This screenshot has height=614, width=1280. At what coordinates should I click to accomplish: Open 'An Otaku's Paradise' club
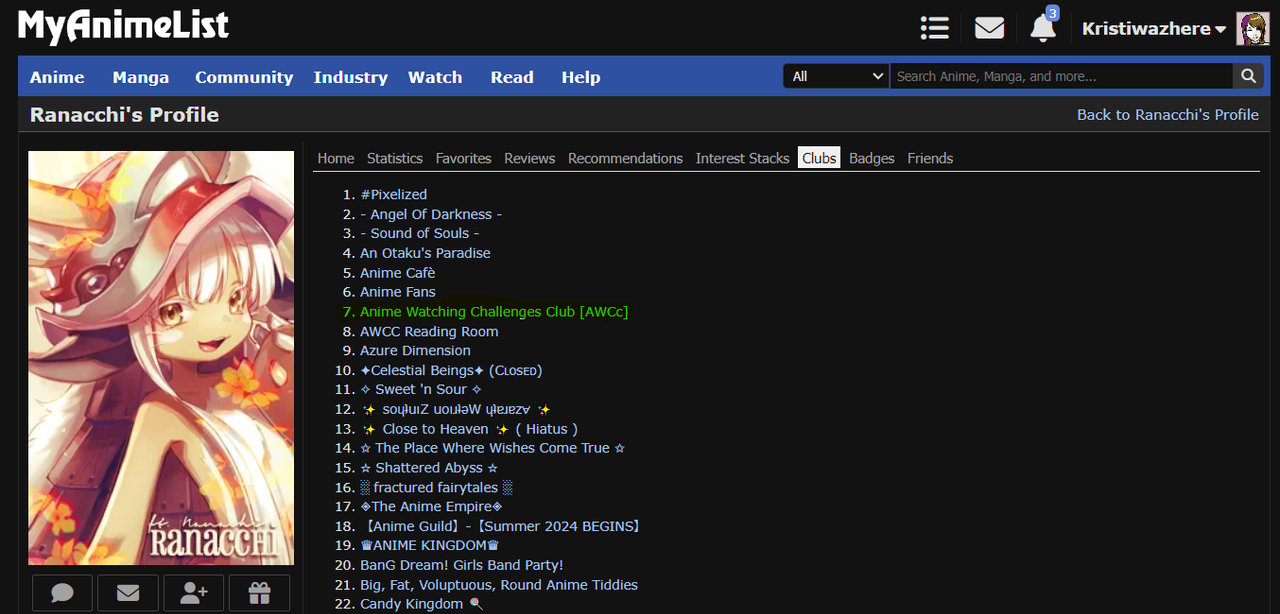coord(425,253)
